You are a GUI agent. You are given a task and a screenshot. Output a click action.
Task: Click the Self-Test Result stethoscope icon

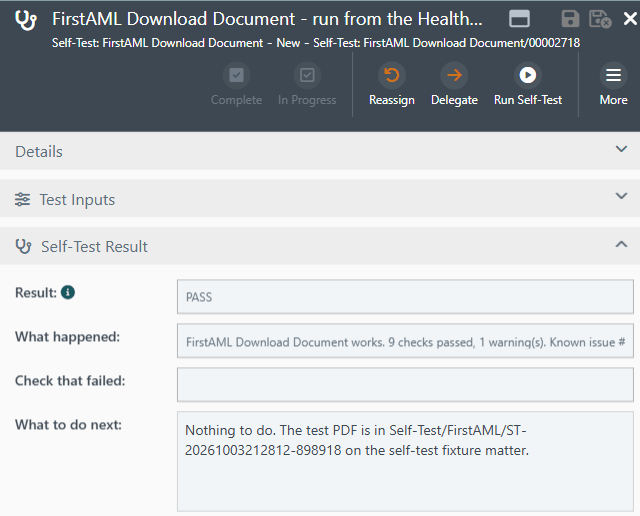[23, 247]
